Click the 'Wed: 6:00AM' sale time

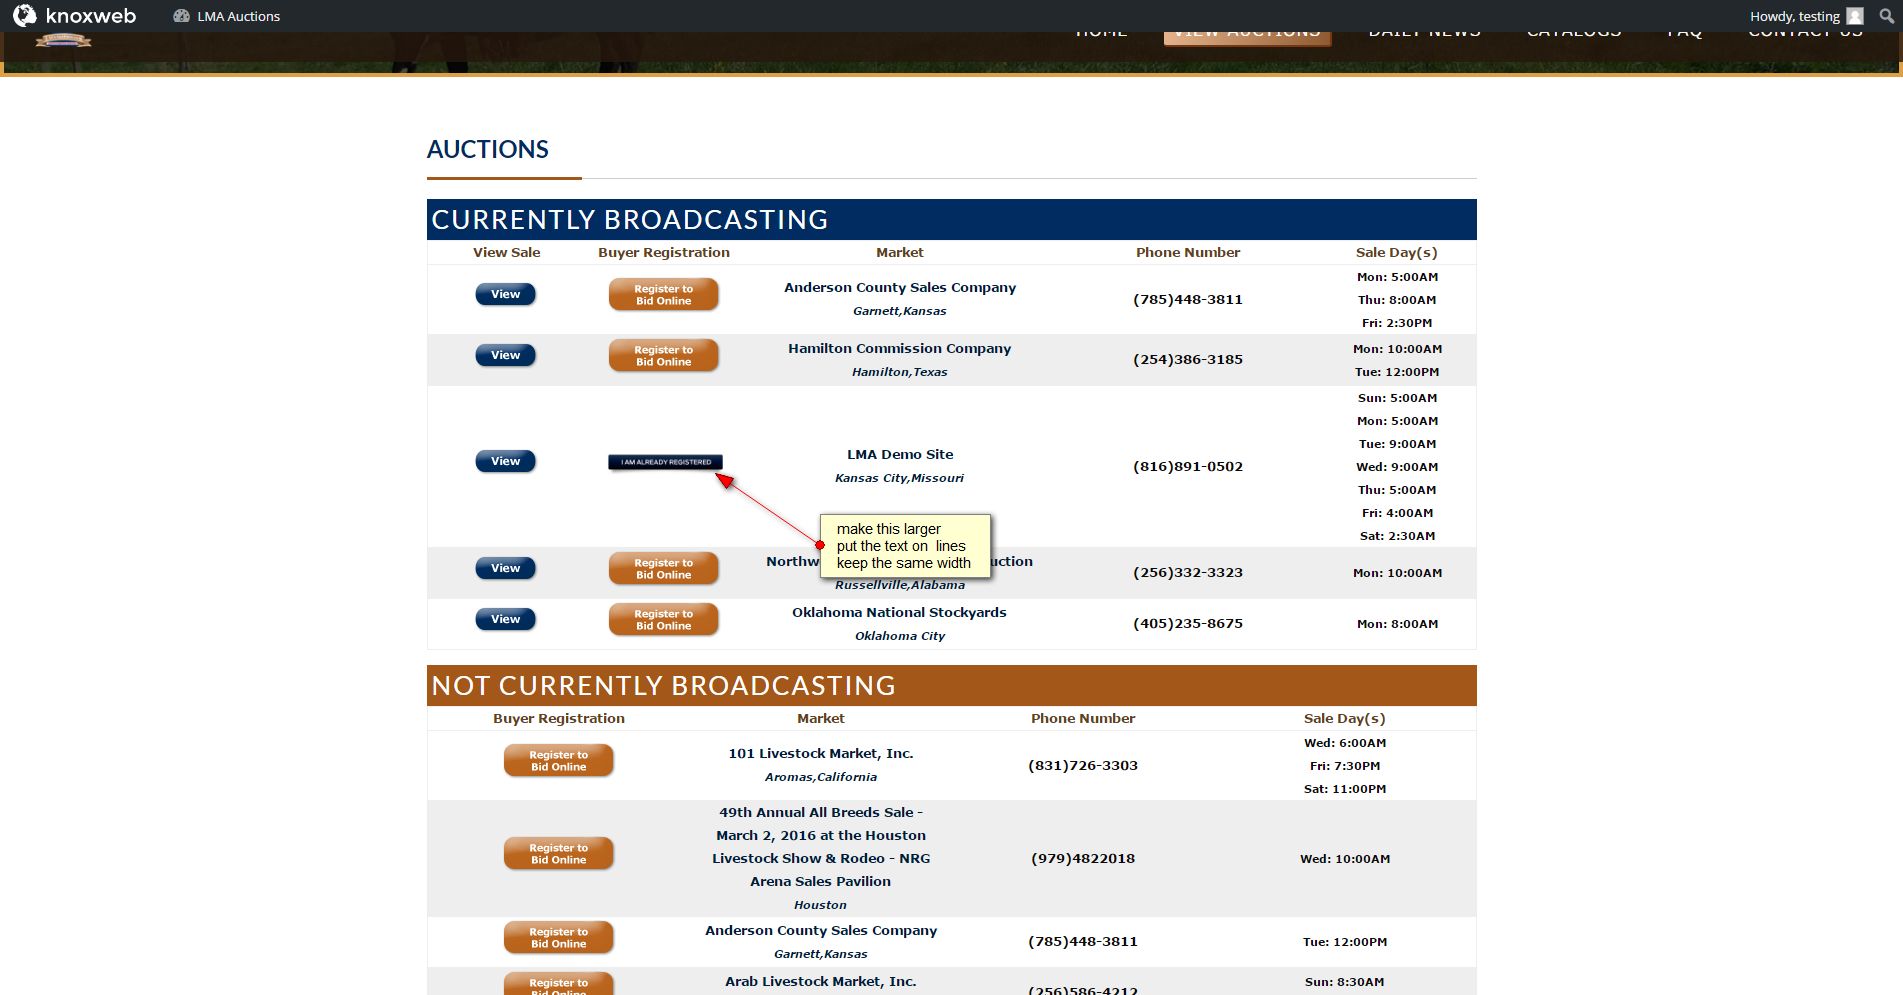pos(1345,743)
